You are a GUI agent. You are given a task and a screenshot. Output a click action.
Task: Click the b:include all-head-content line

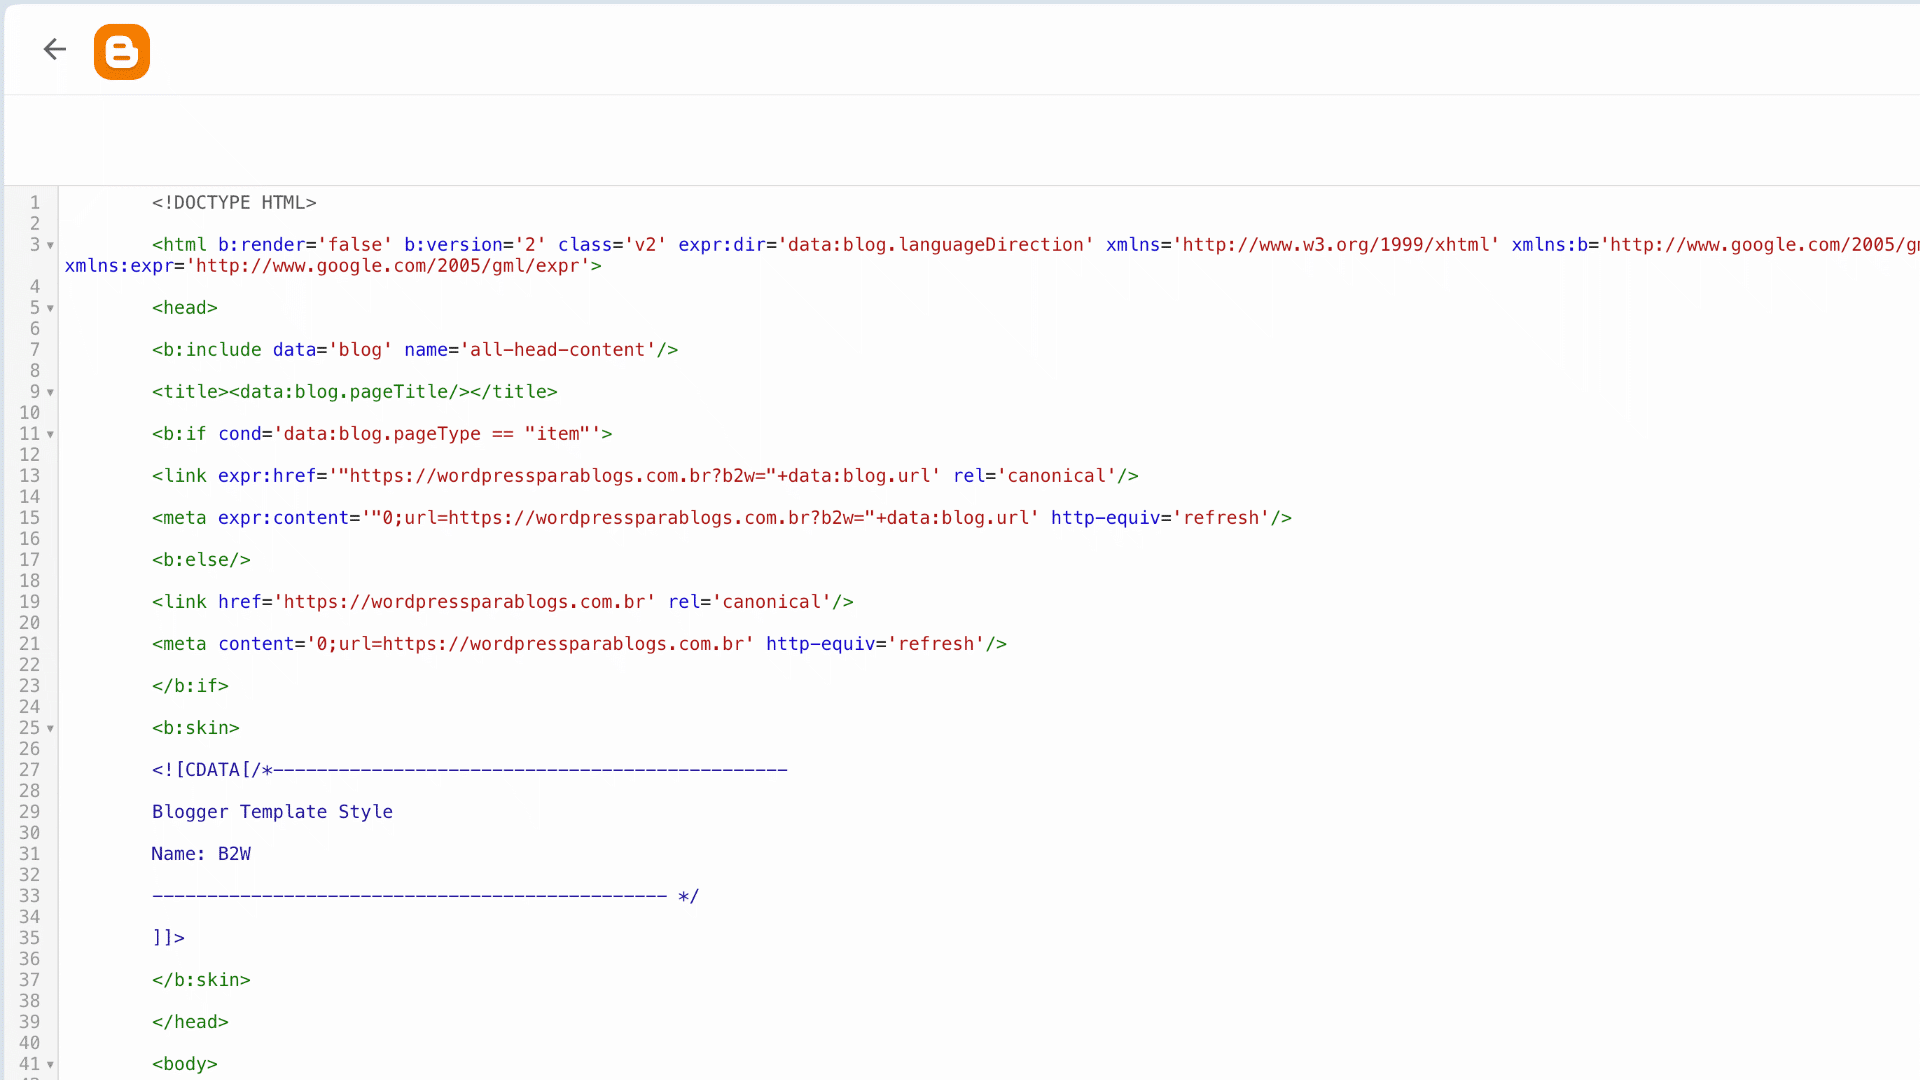415,350
